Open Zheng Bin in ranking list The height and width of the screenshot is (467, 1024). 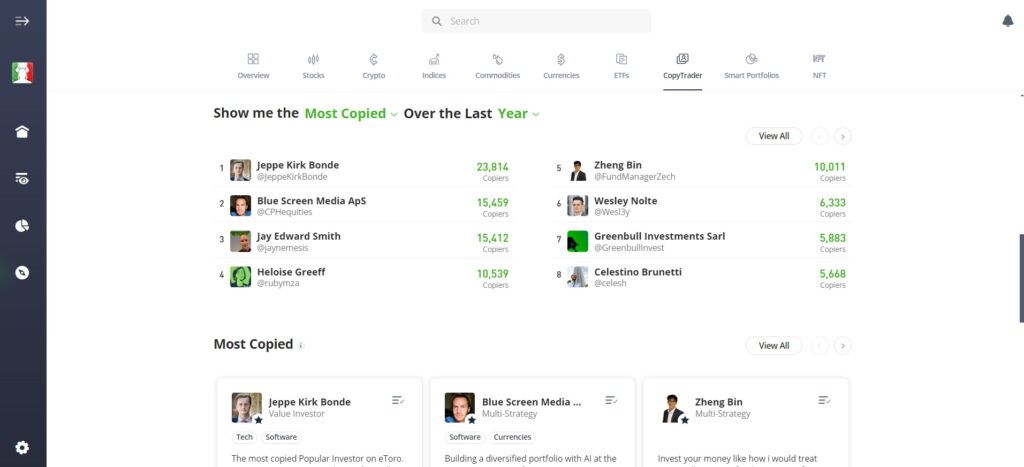[x=702, y=170]
